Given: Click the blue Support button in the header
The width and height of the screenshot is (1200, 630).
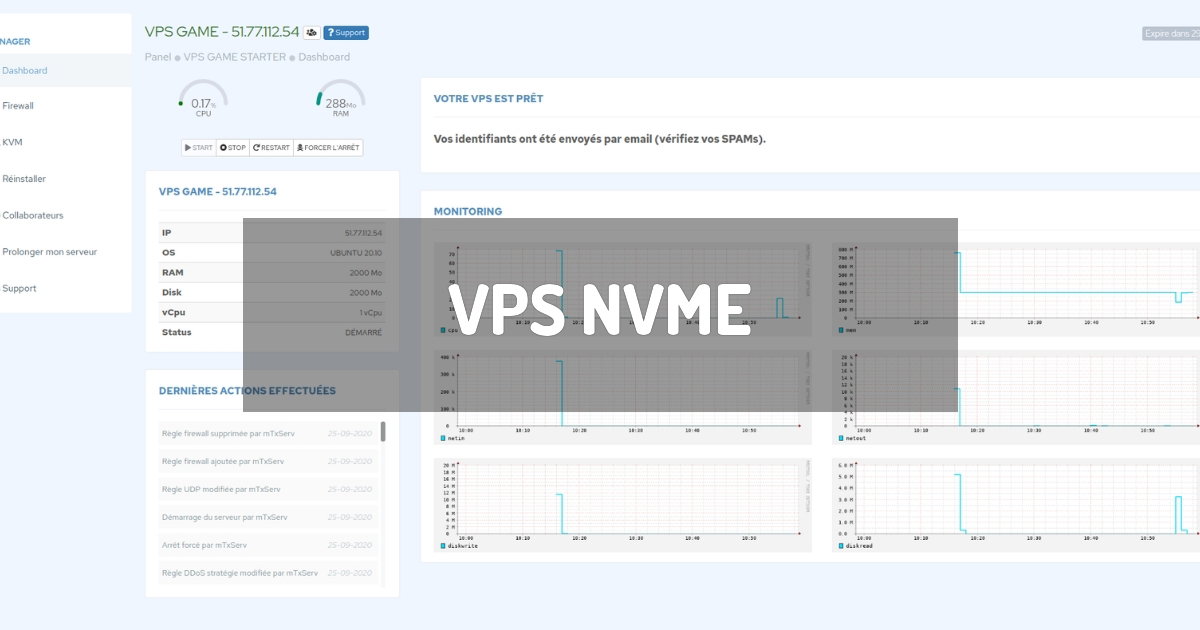Looking at the screenshot, I should coord(346,33).
